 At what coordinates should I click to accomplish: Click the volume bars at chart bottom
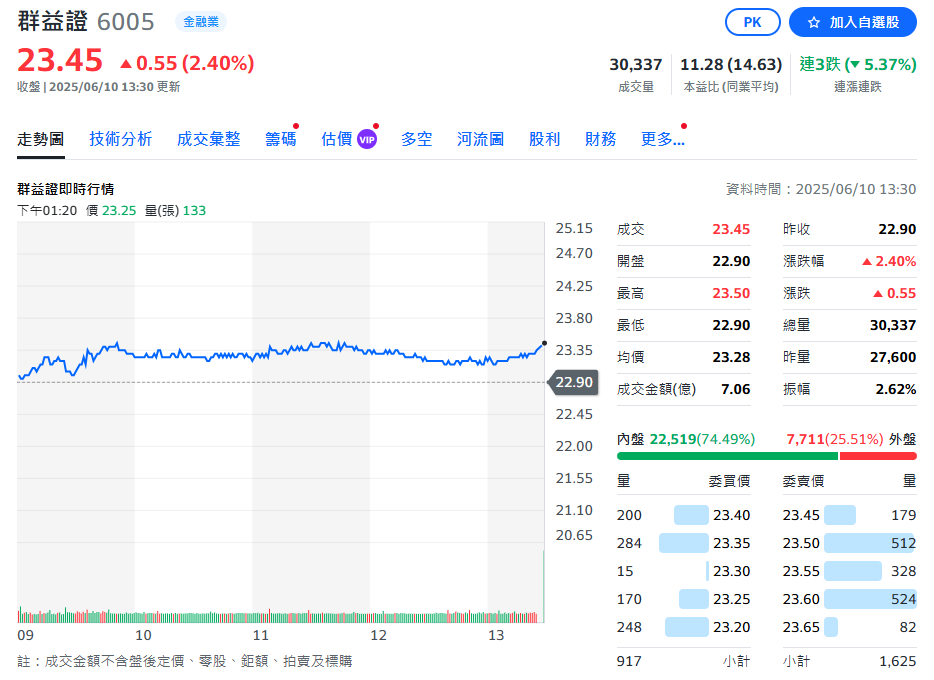280,616
